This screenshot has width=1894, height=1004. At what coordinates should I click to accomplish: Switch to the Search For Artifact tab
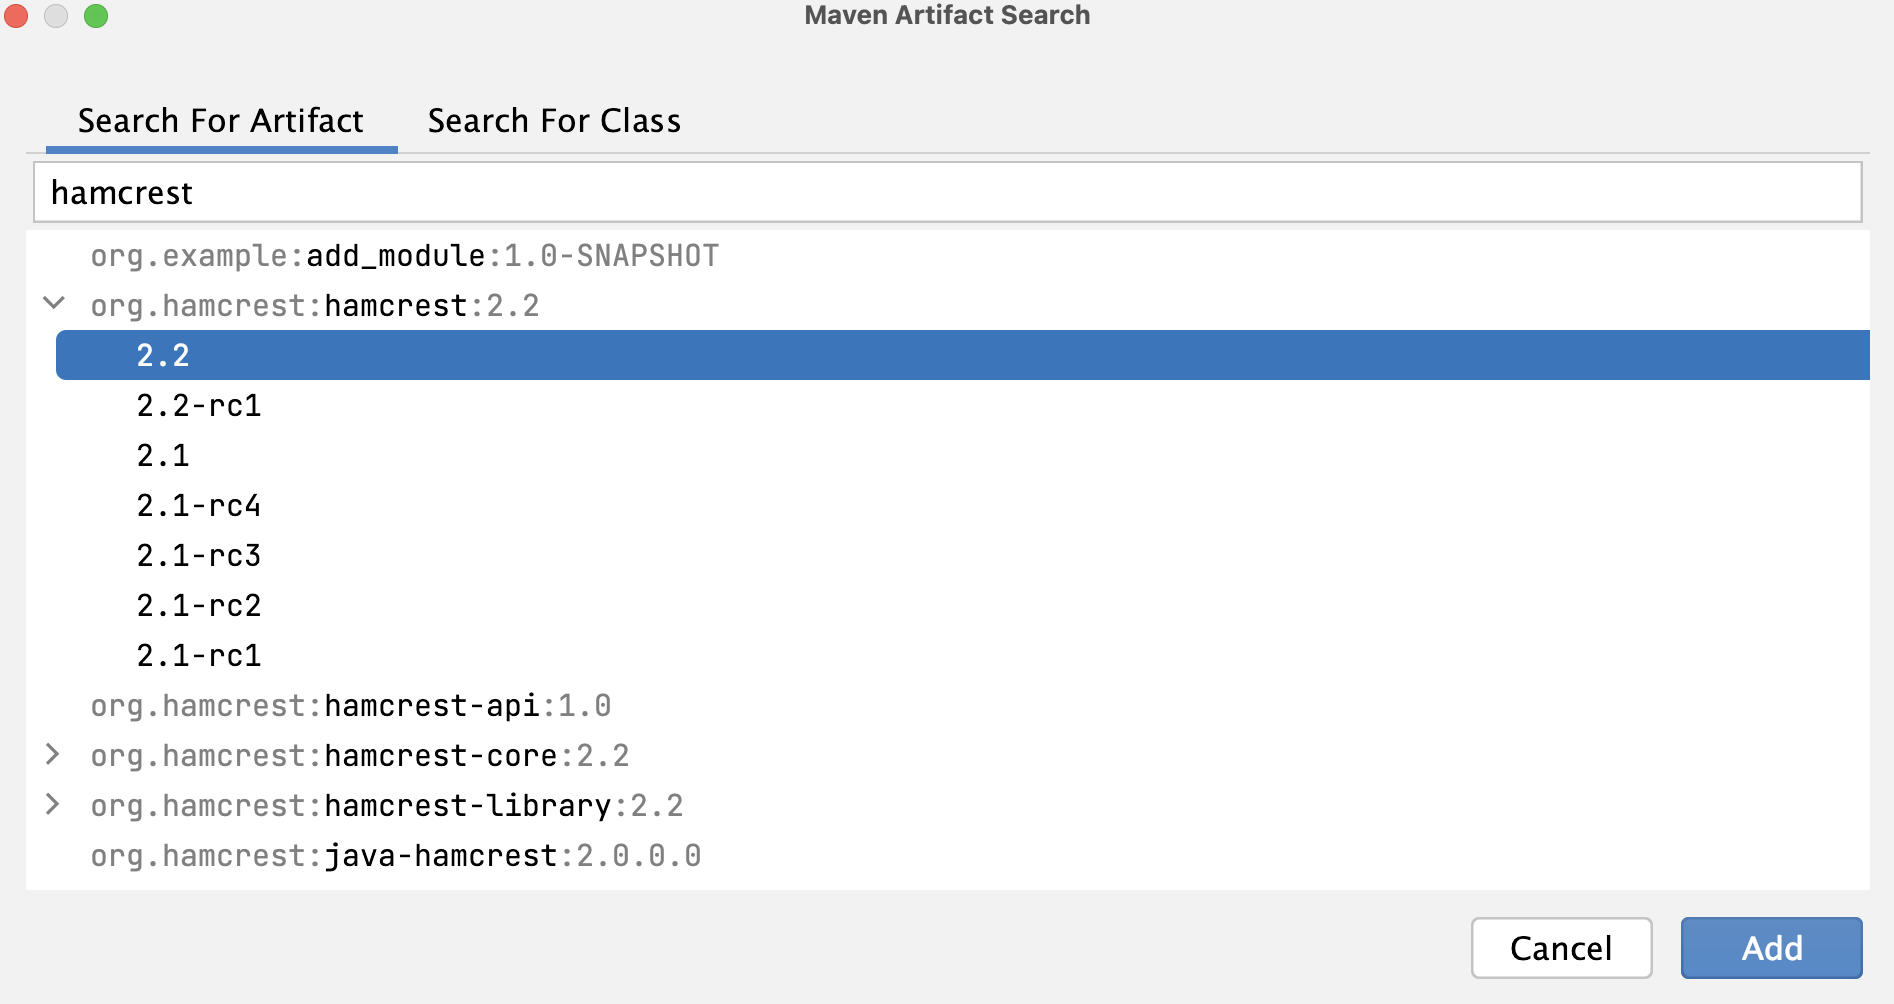click(221, 120)
